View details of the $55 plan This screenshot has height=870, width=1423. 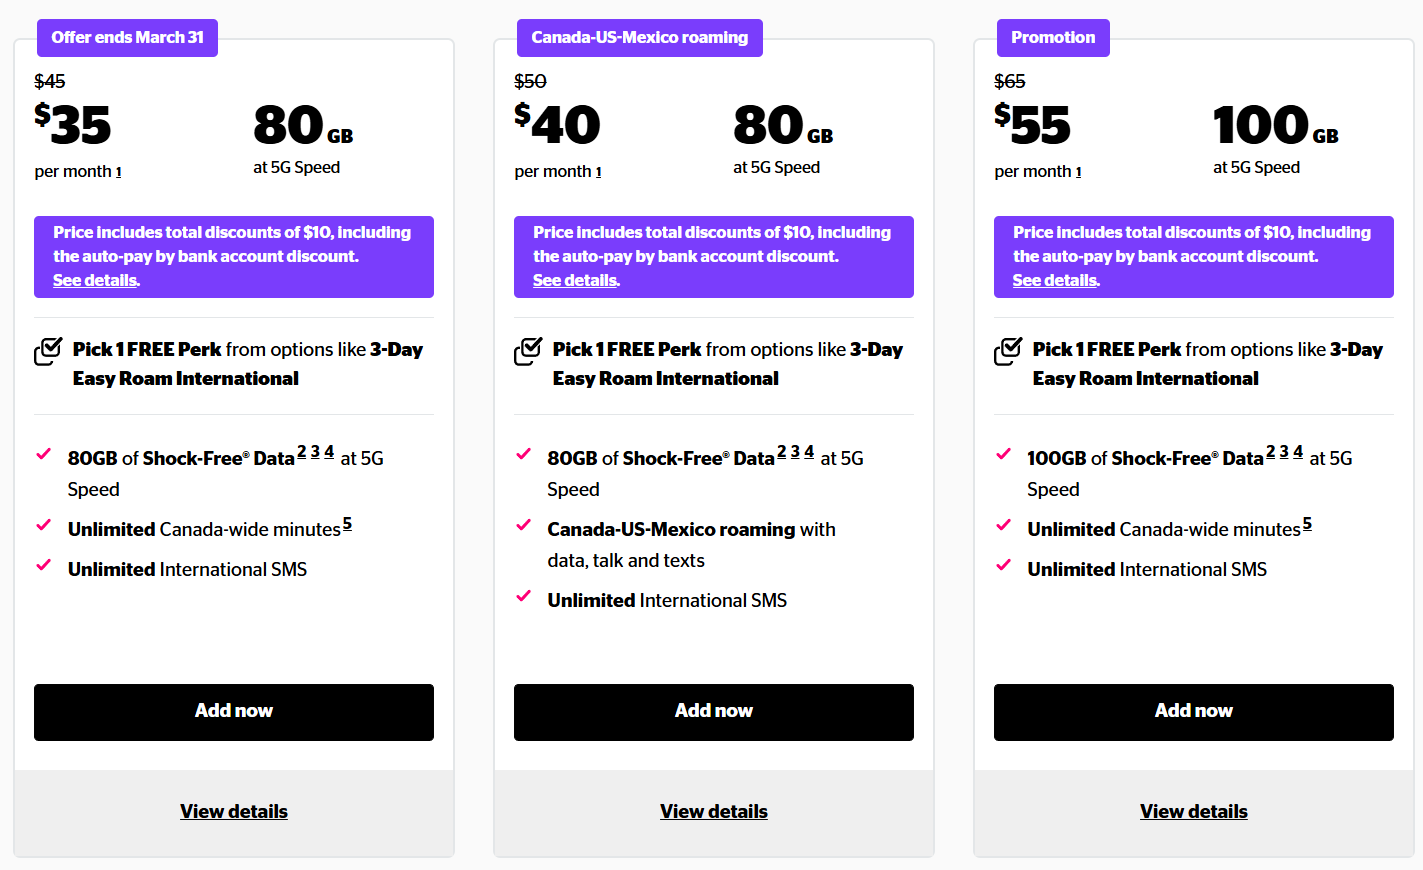click(1194, 811)
